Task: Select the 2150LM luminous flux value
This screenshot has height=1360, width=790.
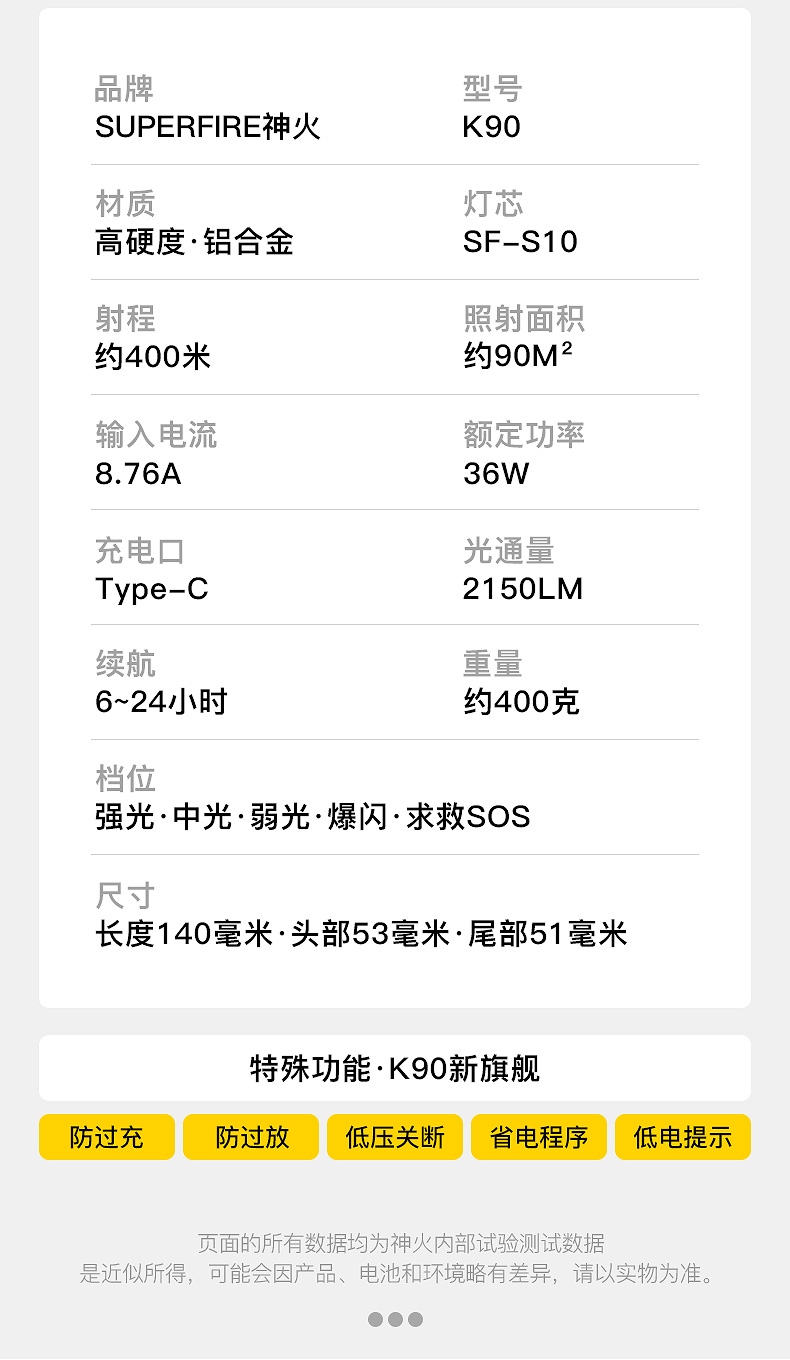Action: [523, 589]
